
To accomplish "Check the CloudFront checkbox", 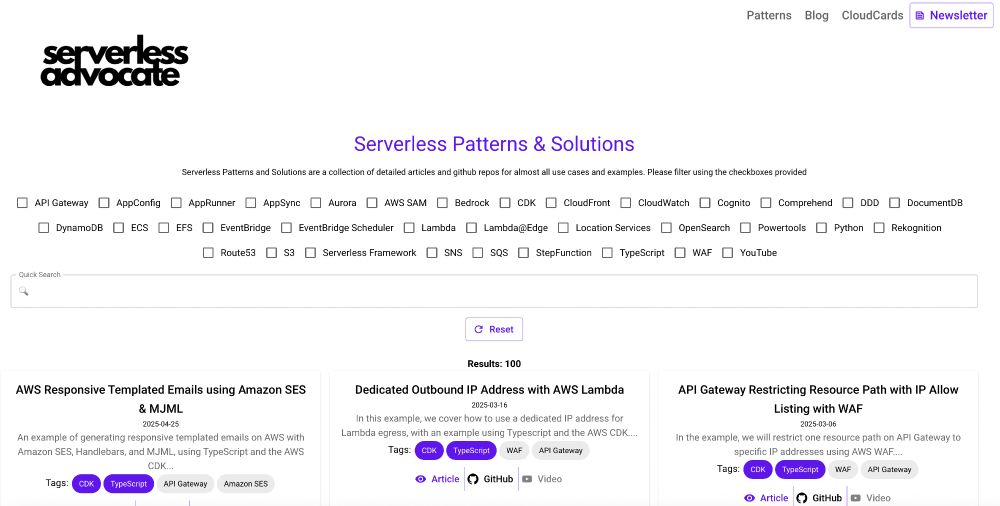I will click(551, 202).
